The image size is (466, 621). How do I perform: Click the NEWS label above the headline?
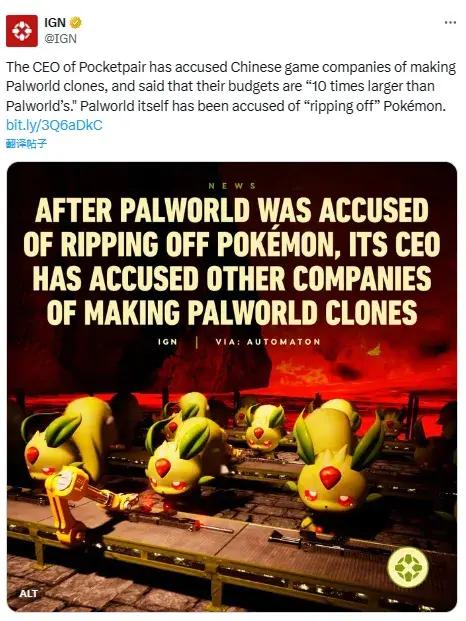pyautogui.click(x=232, y=186)
